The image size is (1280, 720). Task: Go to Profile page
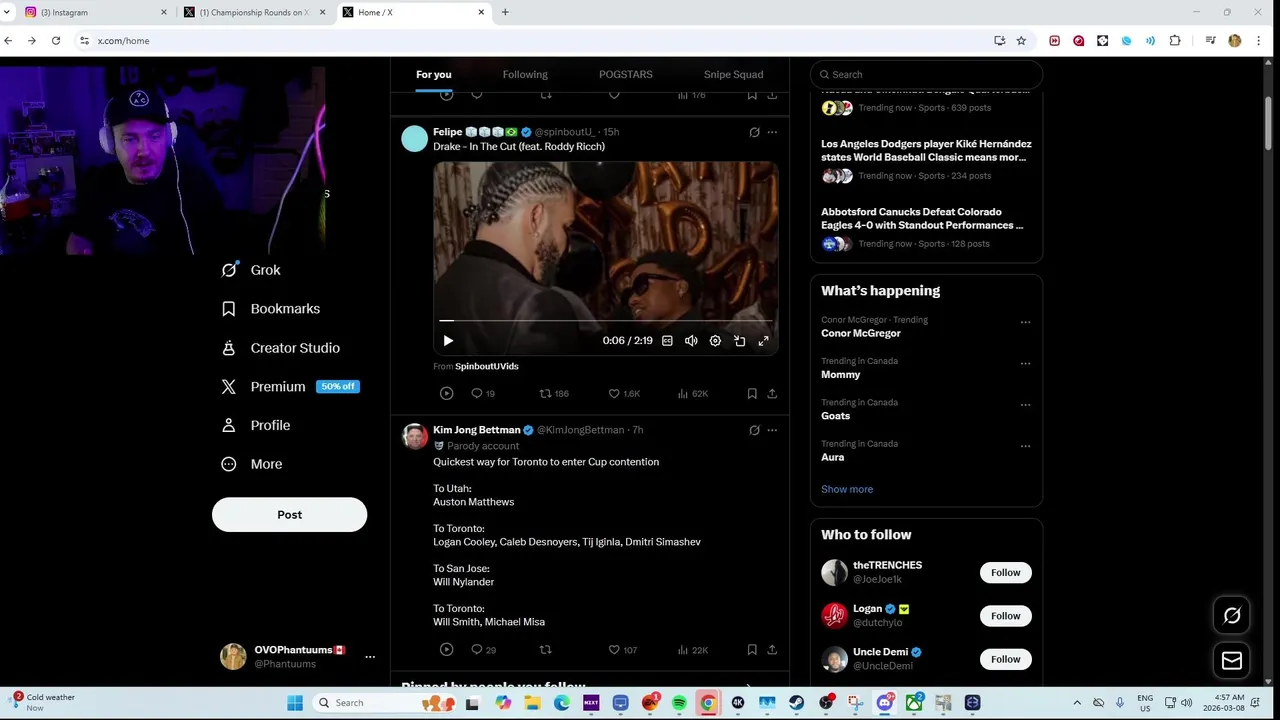pos(255,425)
